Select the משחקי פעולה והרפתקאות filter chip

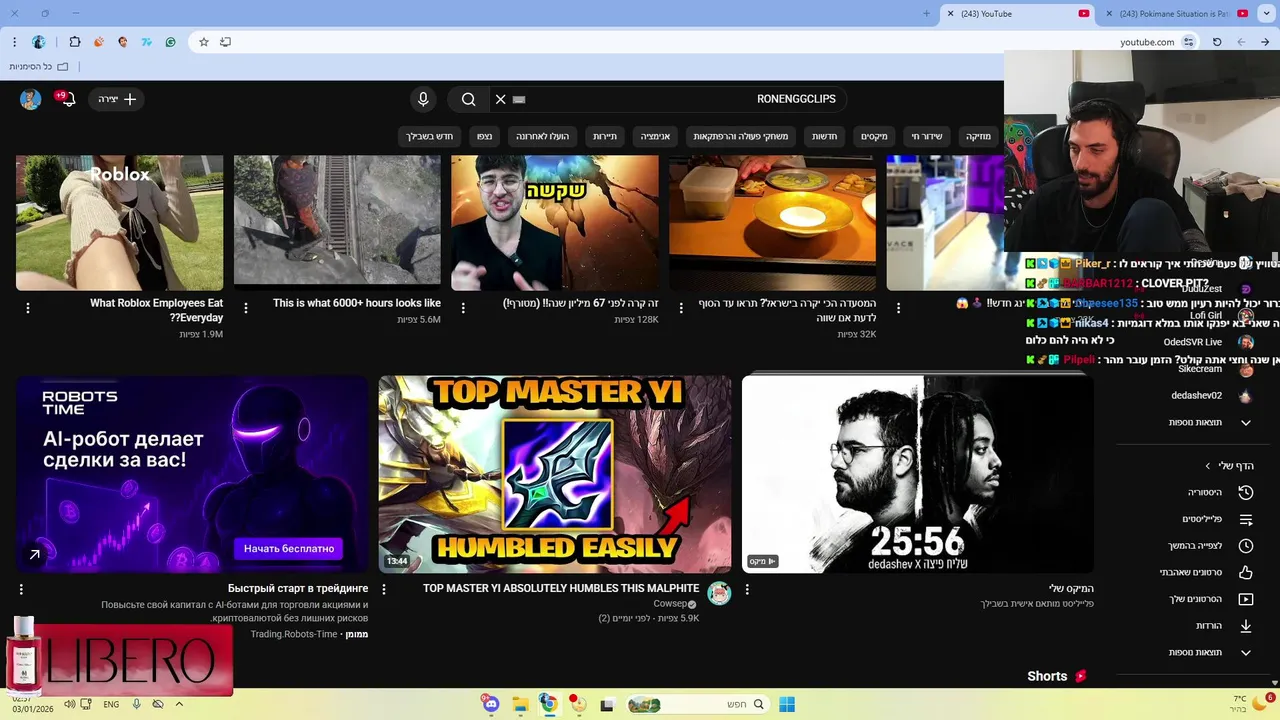(x=741, y=136)
